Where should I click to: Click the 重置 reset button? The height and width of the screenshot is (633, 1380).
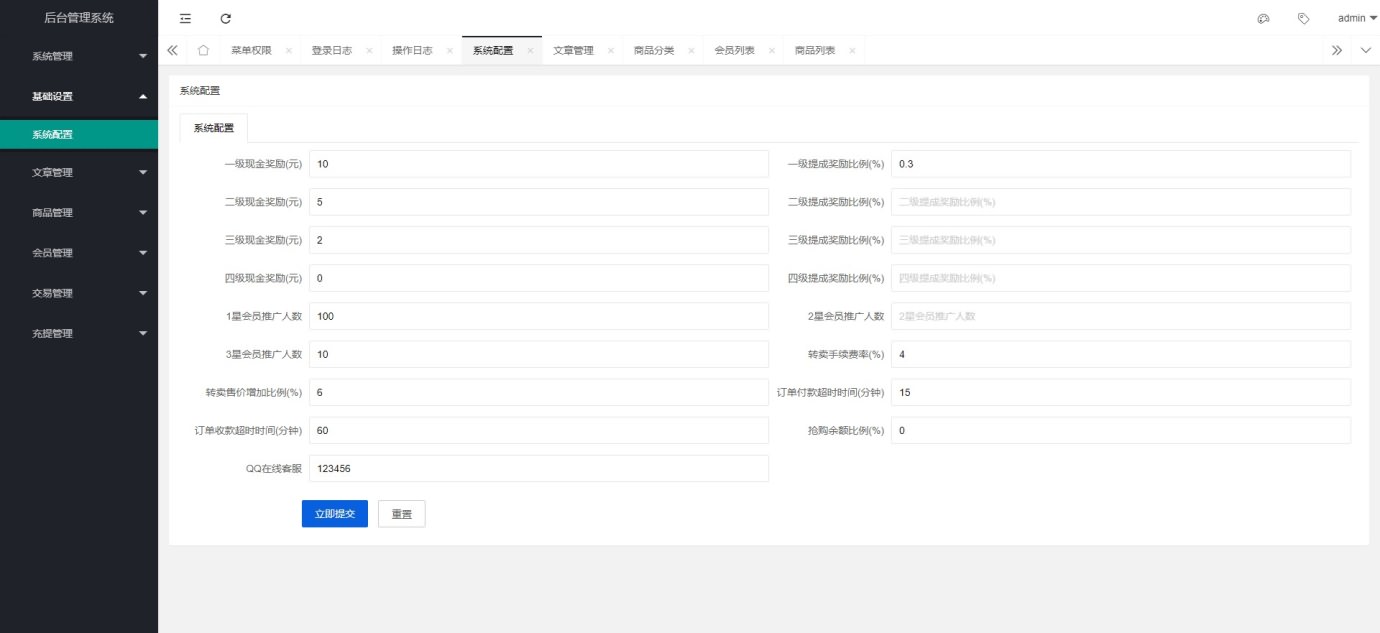(401, 514)
